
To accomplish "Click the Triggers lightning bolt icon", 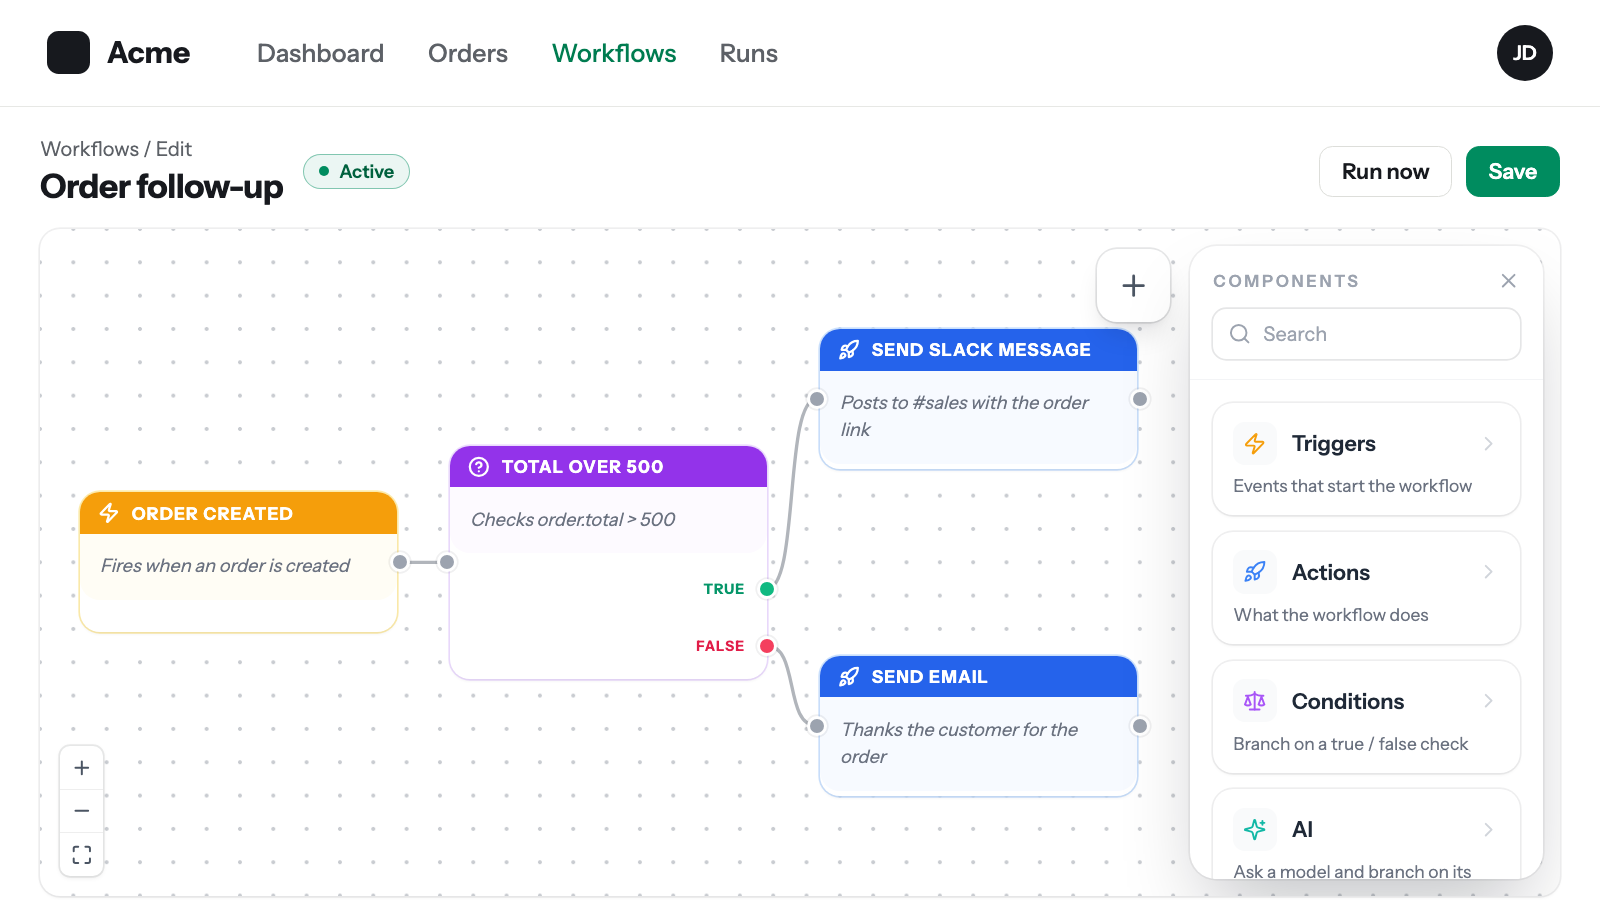I will pyautogui.click(x=1255, y=443).
